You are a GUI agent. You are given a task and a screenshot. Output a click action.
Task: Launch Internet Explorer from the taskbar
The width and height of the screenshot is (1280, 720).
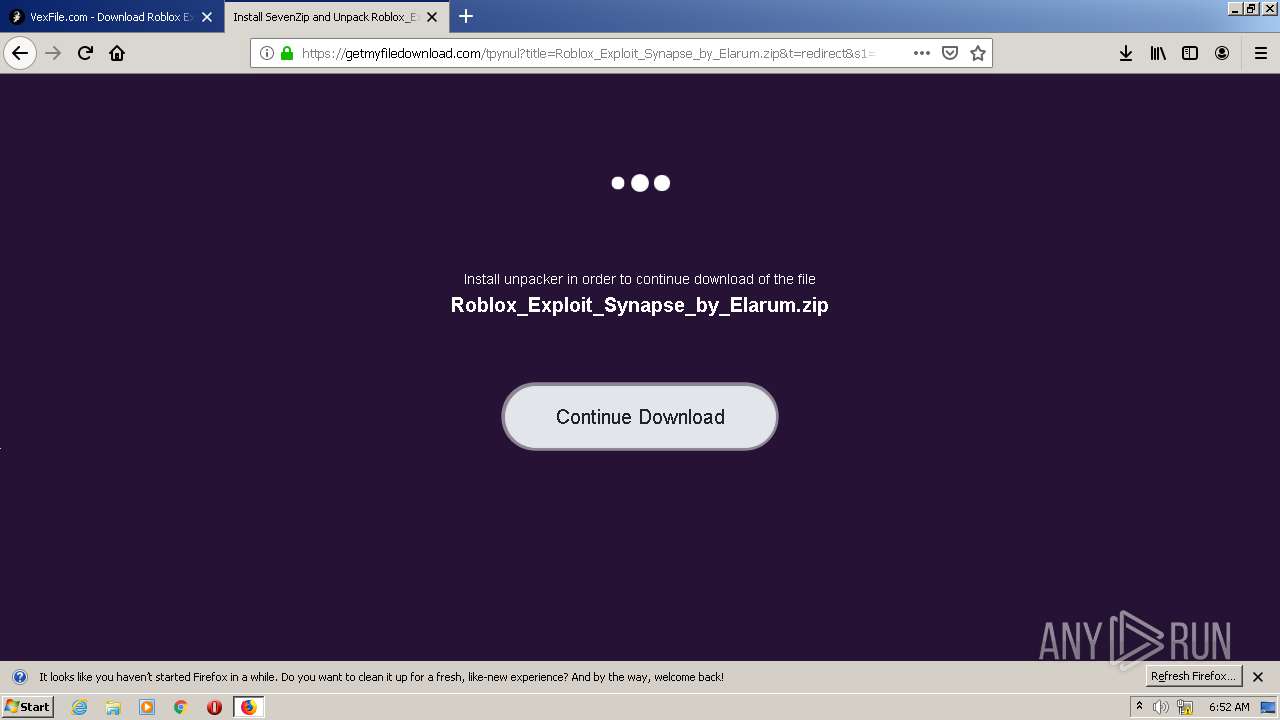tap(80, 707)
